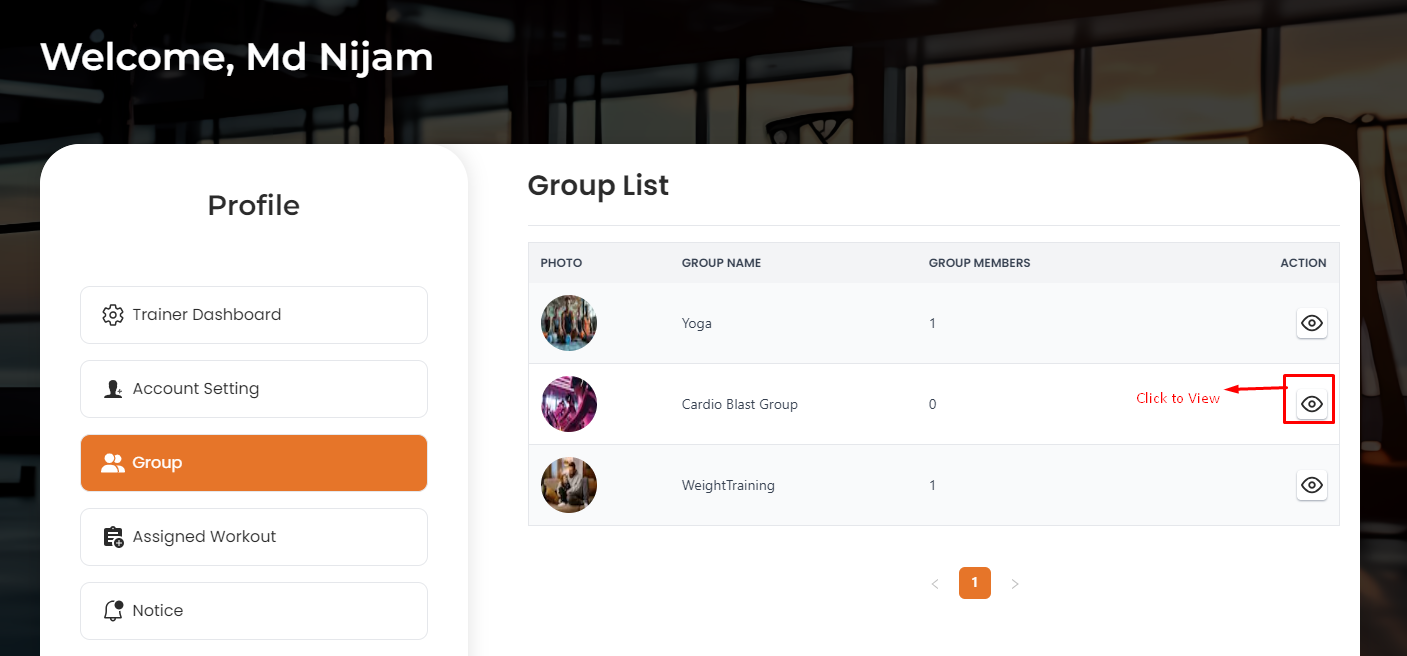Click the Account Setting person icon
This screenshot has width=1407, height=656.
(x=113, y=389)
